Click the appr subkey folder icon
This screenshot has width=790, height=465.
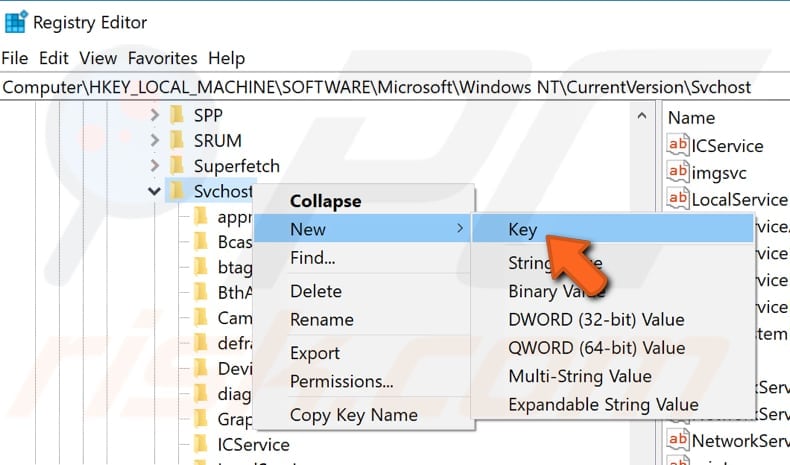click(201, 216)
